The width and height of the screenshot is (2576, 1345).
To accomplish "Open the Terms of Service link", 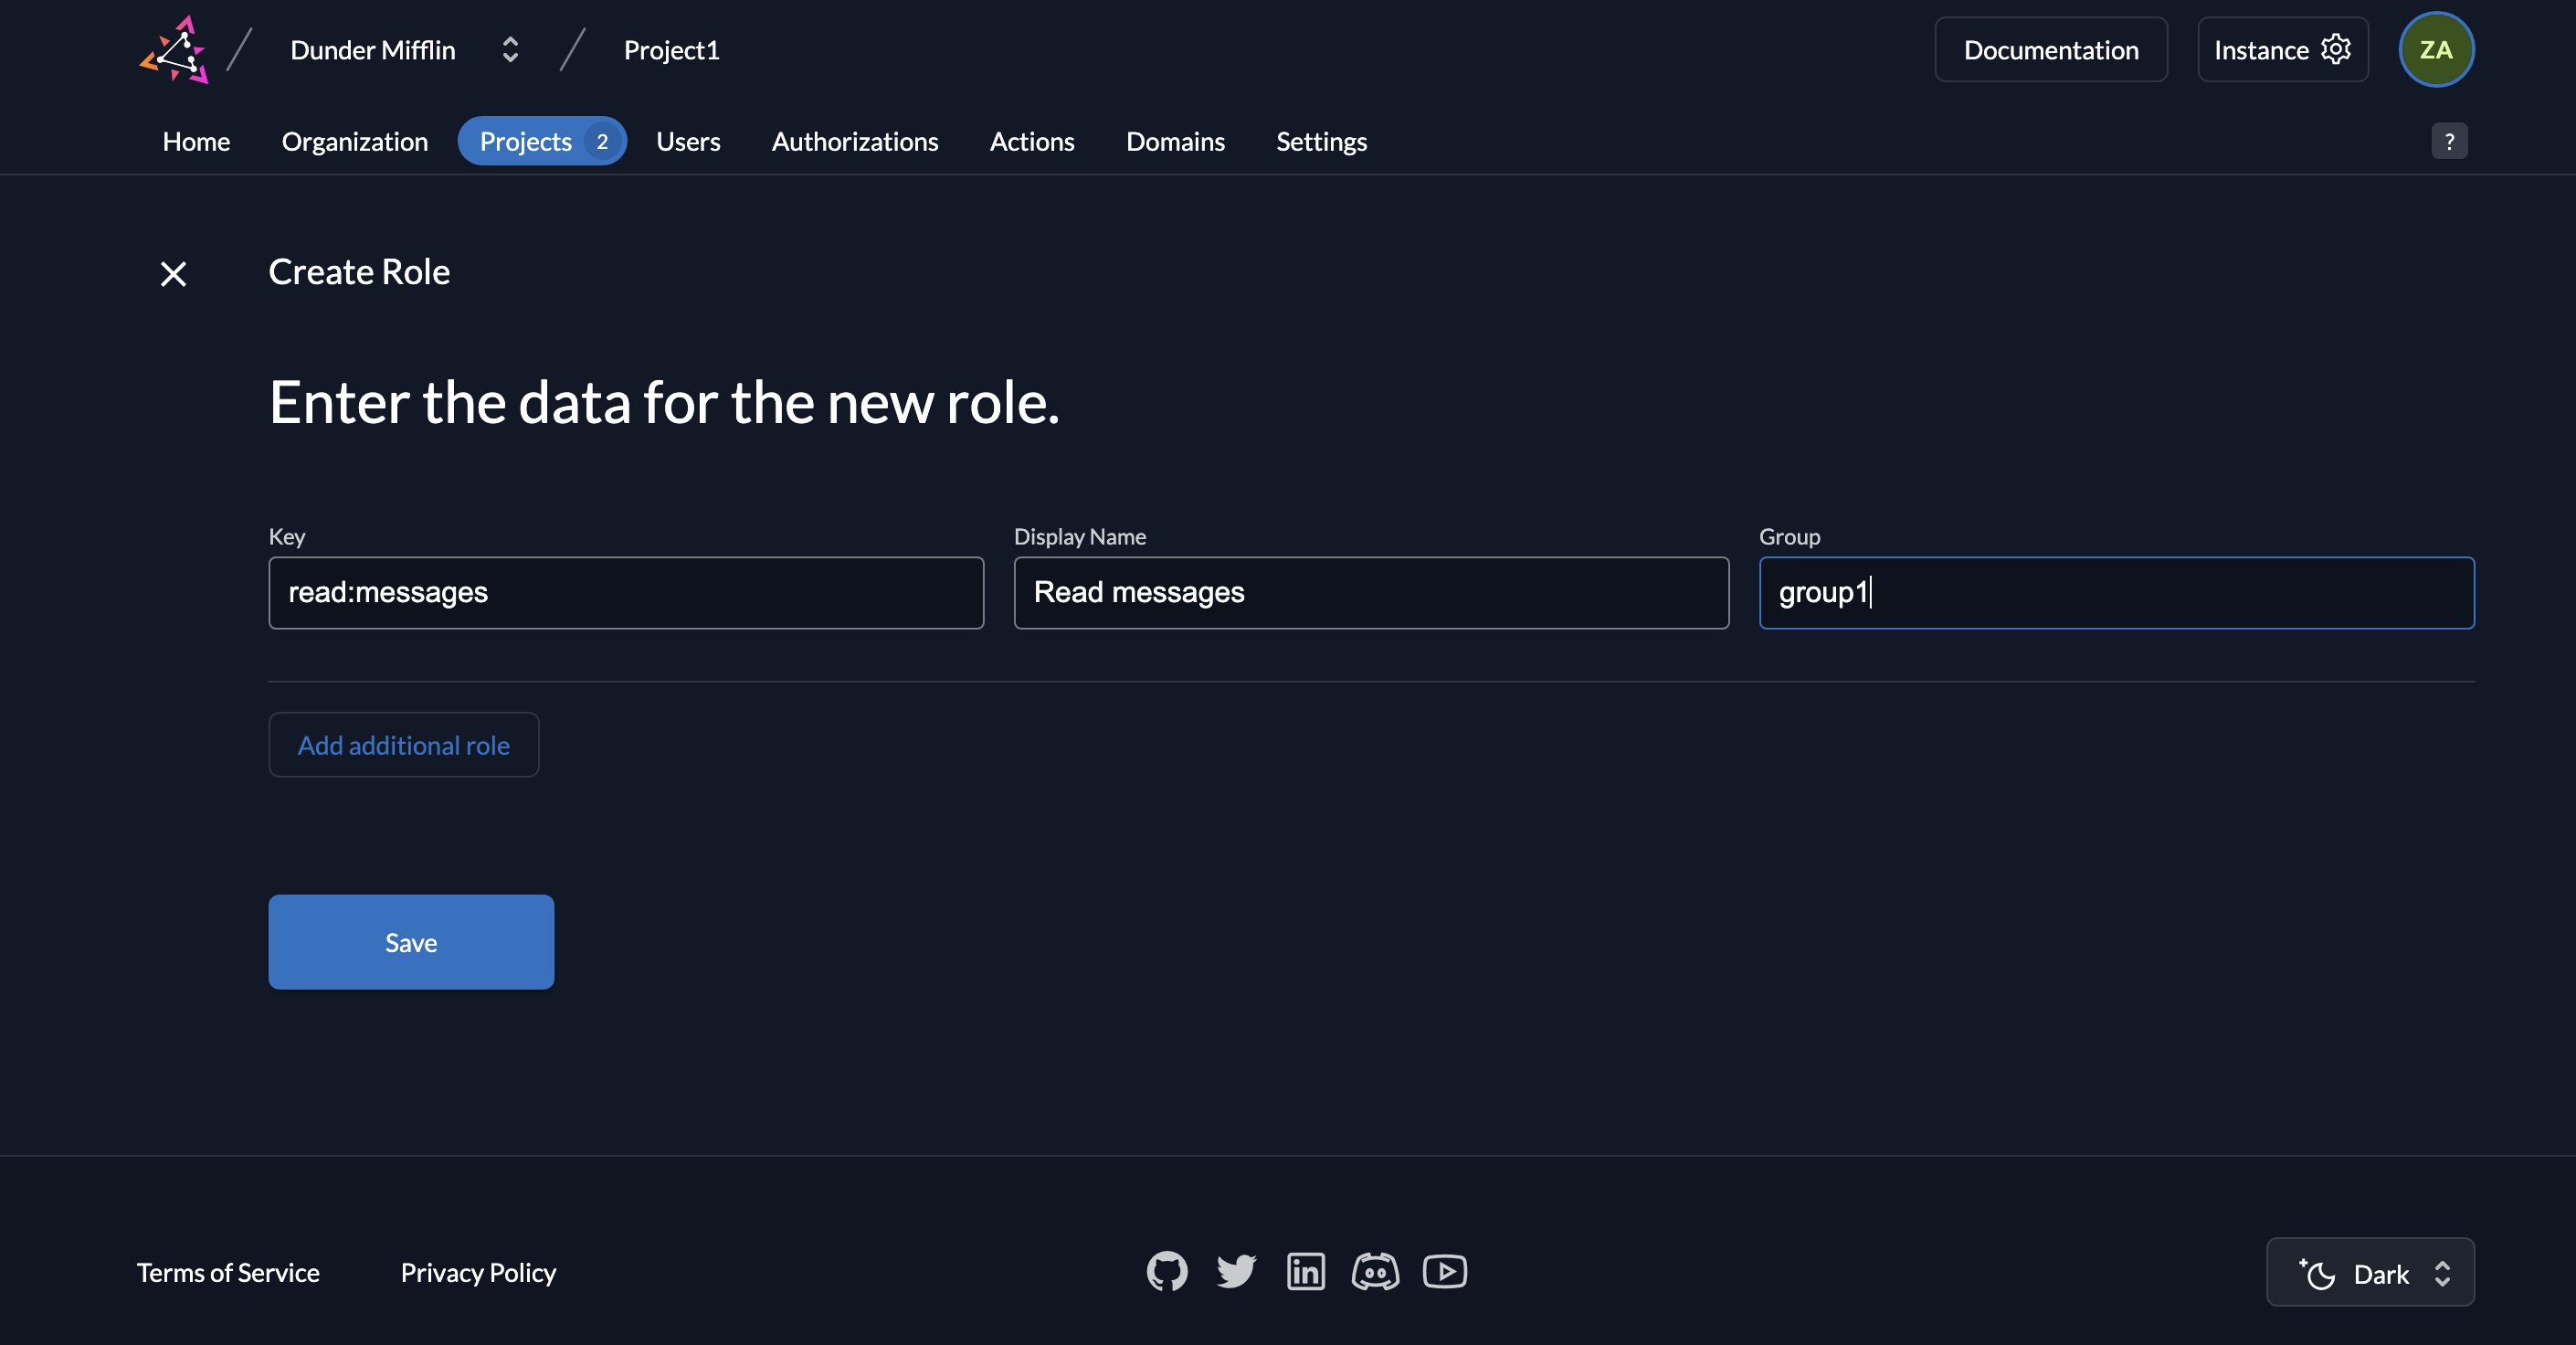I will click(x=228, y=1272).
